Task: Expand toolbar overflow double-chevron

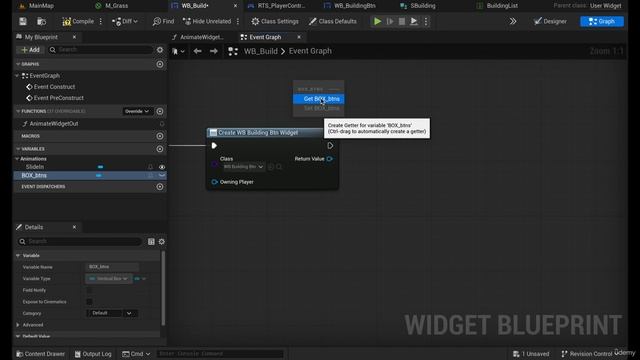Action: click(513, 21)
